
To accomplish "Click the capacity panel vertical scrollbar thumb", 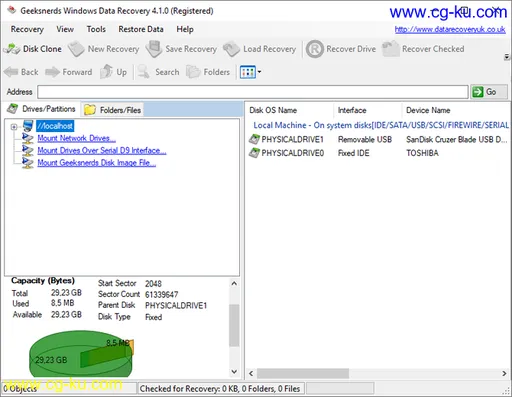I will pyautogui.click(x=234, y=325).
